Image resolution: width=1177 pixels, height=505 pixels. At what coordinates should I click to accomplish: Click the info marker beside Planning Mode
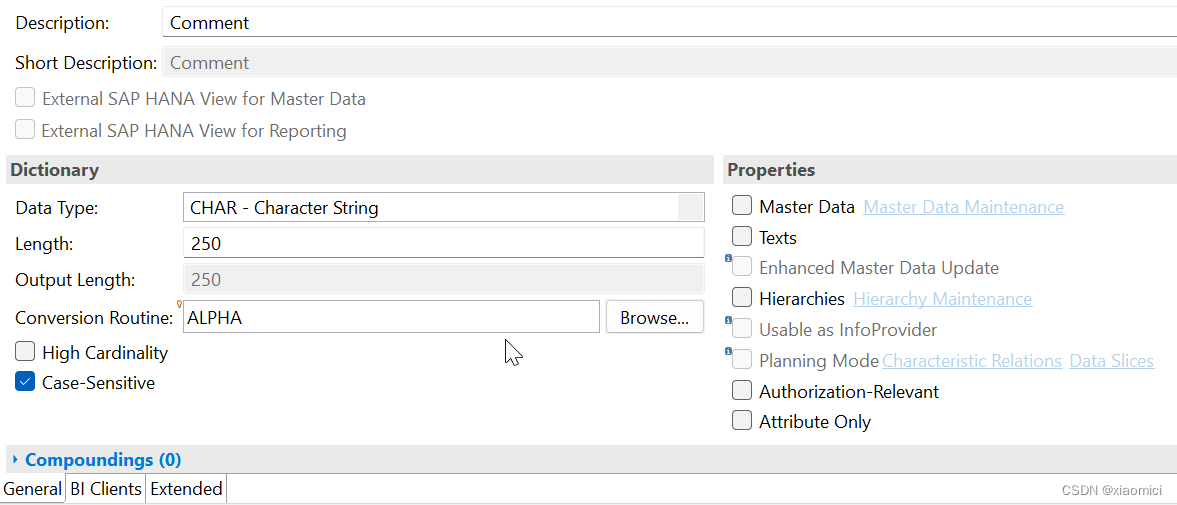click(x=728, y=350)
